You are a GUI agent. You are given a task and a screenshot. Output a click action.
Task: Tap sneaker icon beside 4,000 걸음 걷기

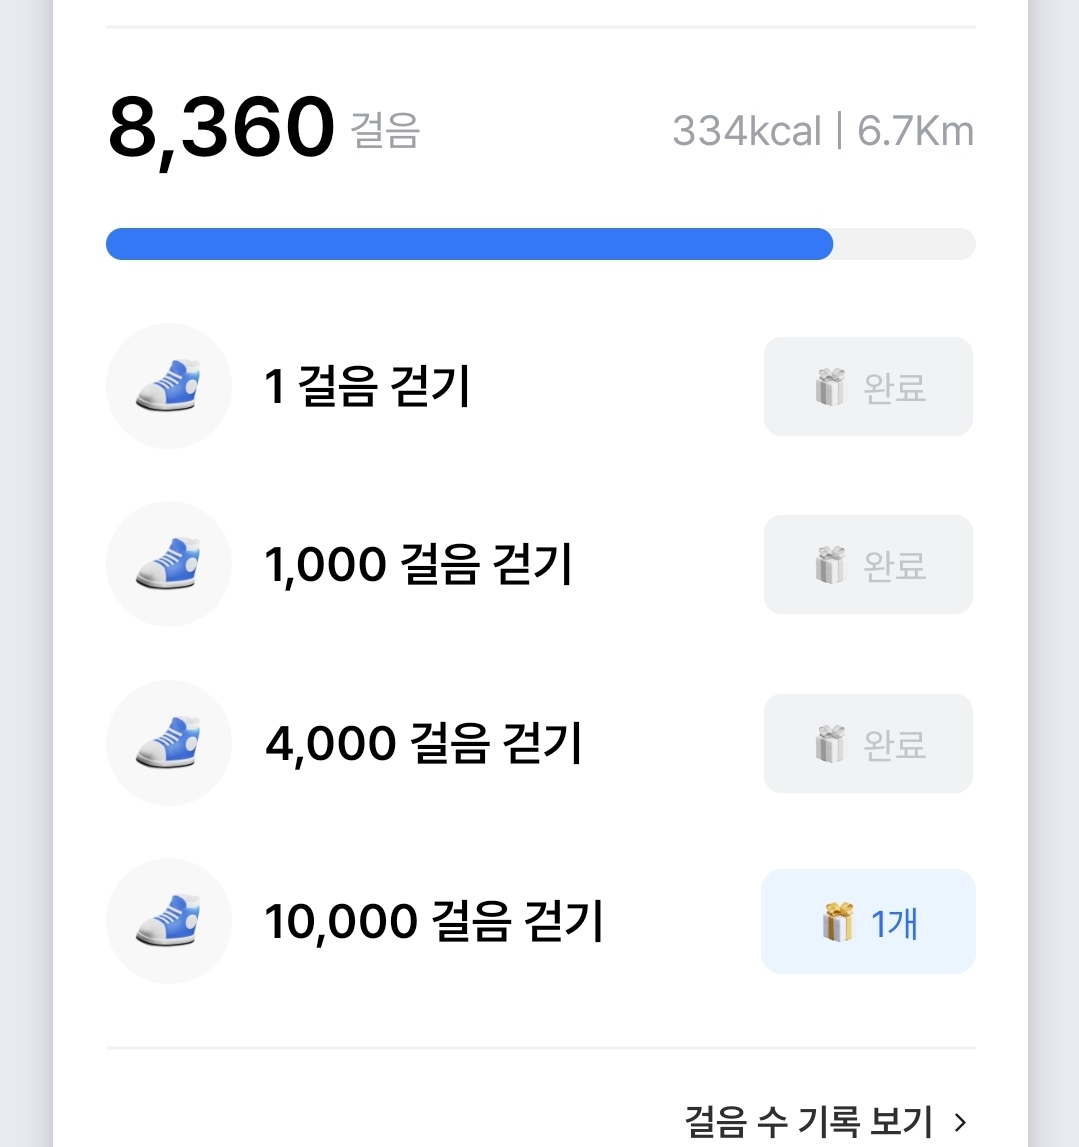click(168, 743)
